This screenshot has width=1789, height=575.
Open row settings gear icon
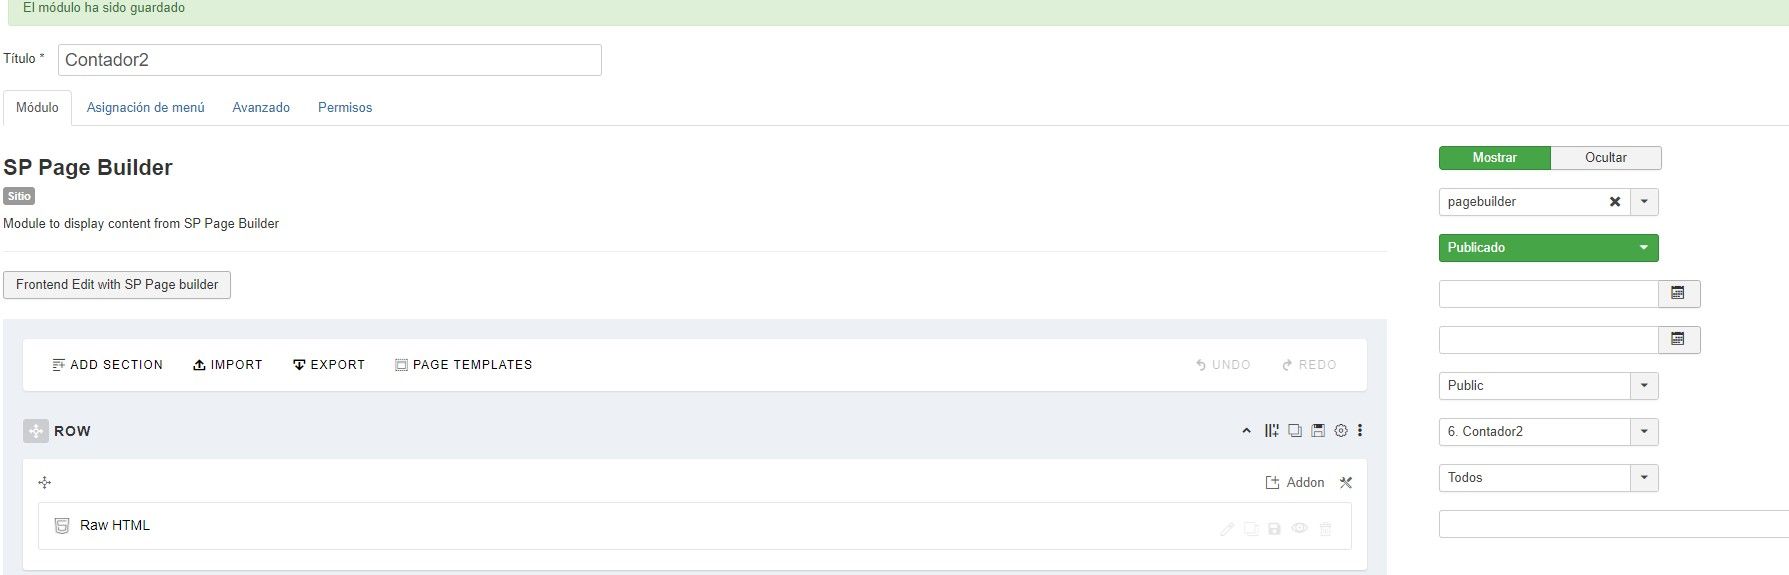(x=1341, y=431)
